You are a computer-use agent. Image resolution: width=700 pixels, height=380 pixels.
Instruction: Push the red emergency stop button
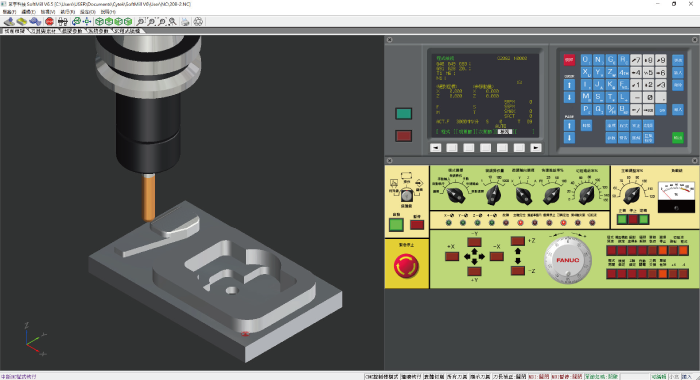point(406,266)
